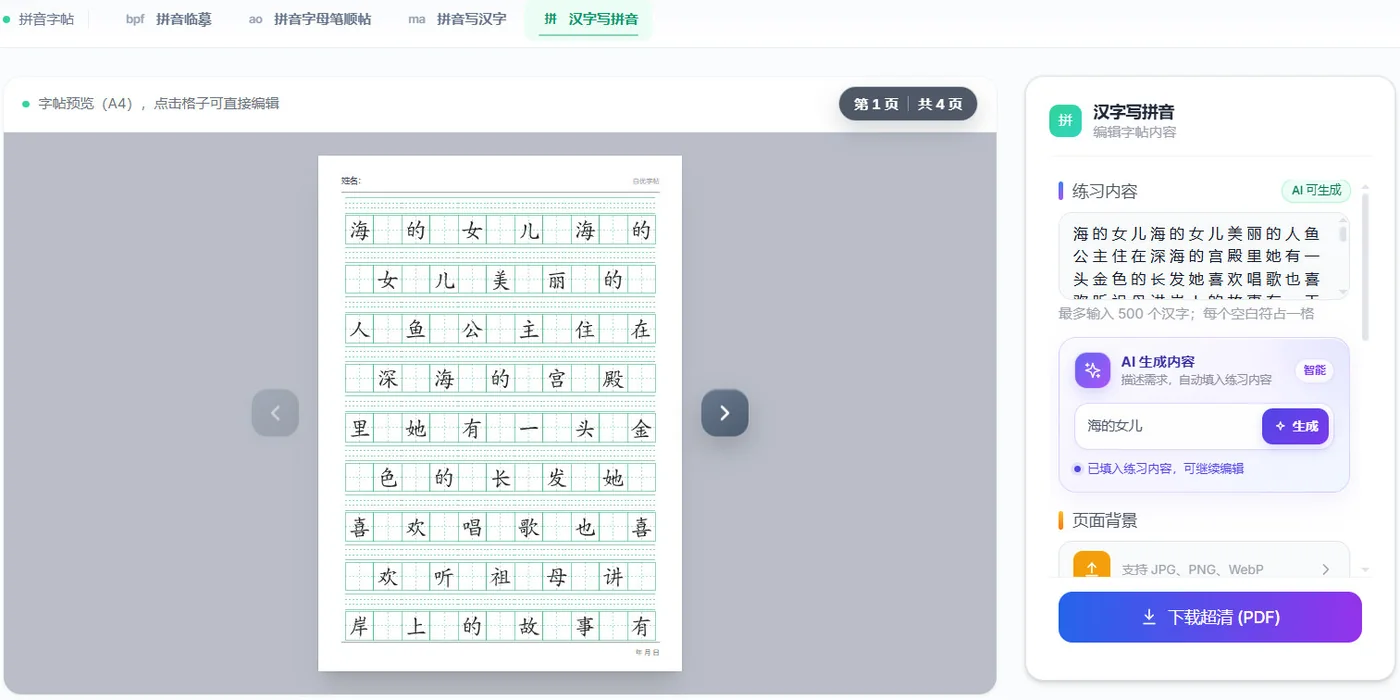Screen dimensions: 1400x700
Task: Click the 字帖预览（A4）hint text
Action: (x=158, y=103)
